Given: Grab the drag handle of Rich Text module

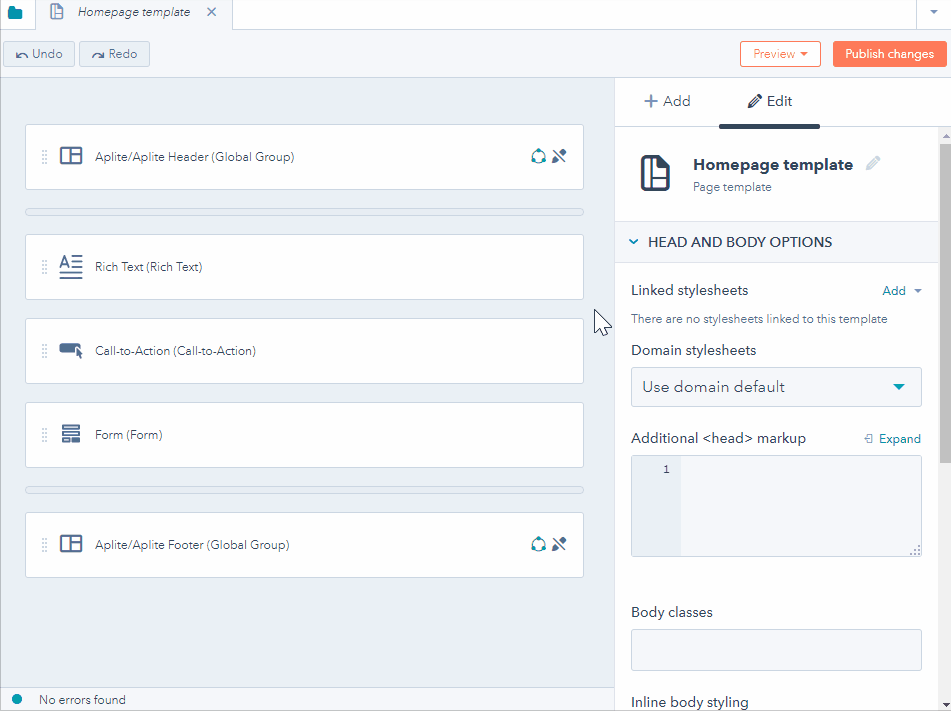Looking at the screenshot, I should [44, 267].
